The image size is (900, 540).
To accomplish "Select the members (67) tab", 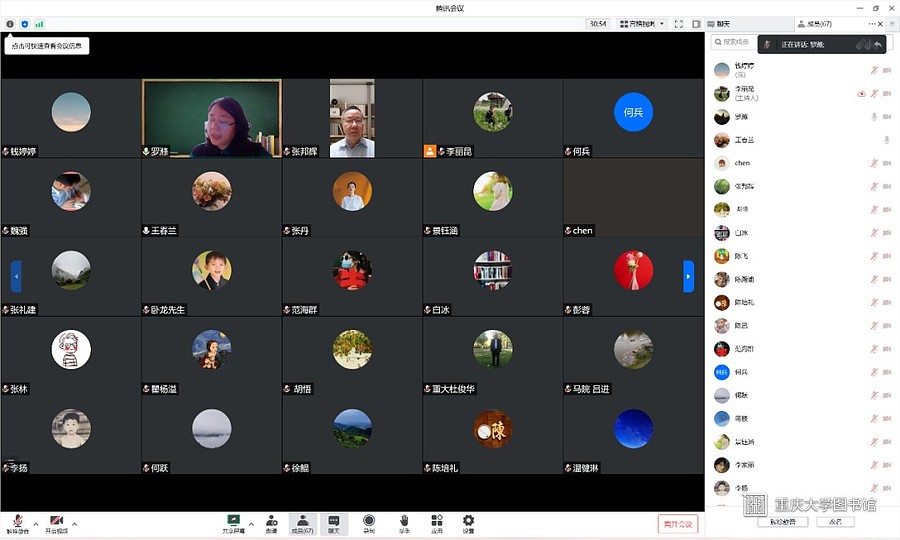I will [x=815, y=24].
